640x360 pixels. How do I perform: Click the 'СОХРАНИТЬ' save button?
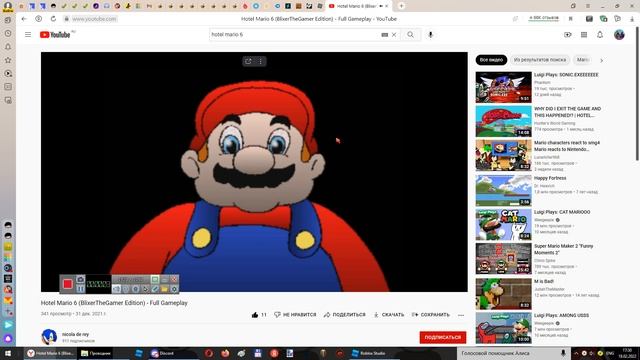431,315
